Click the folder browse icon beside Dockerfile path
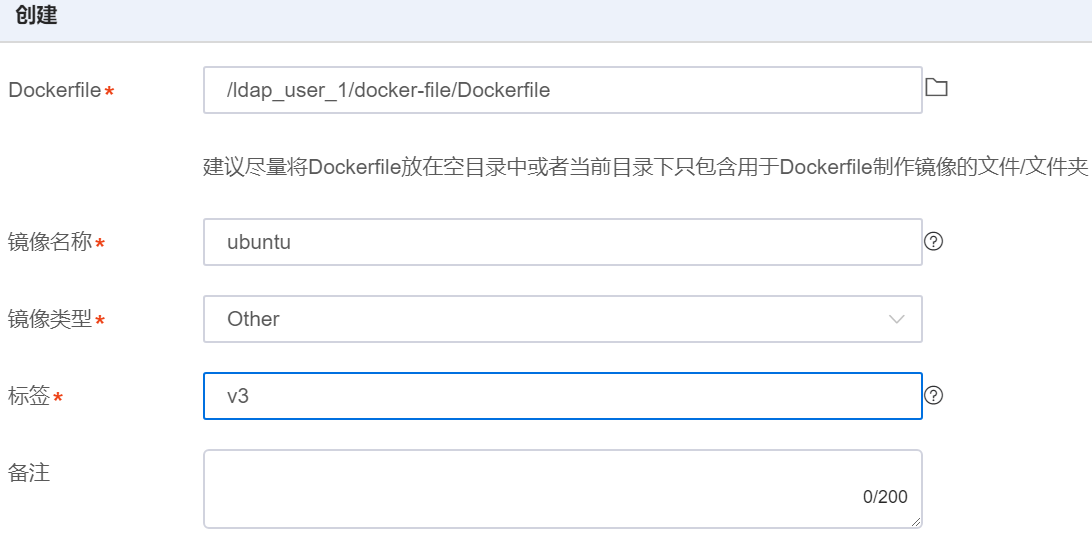The image size is (1092, 549). [936, 88]
